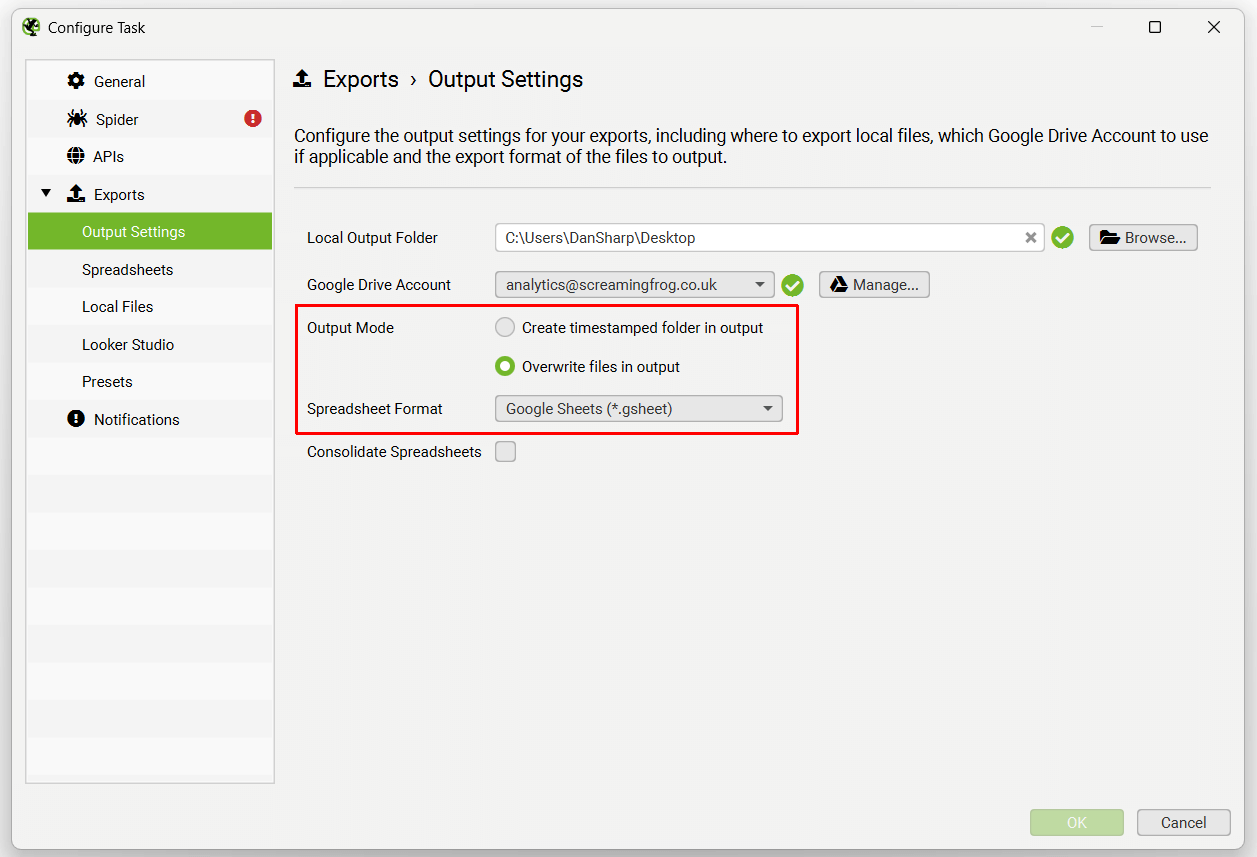This screenshot has height=857, width=1257.
Task: Click the warning icon next to Notifications
Action: pyautogui.click(x=78, y=419)
